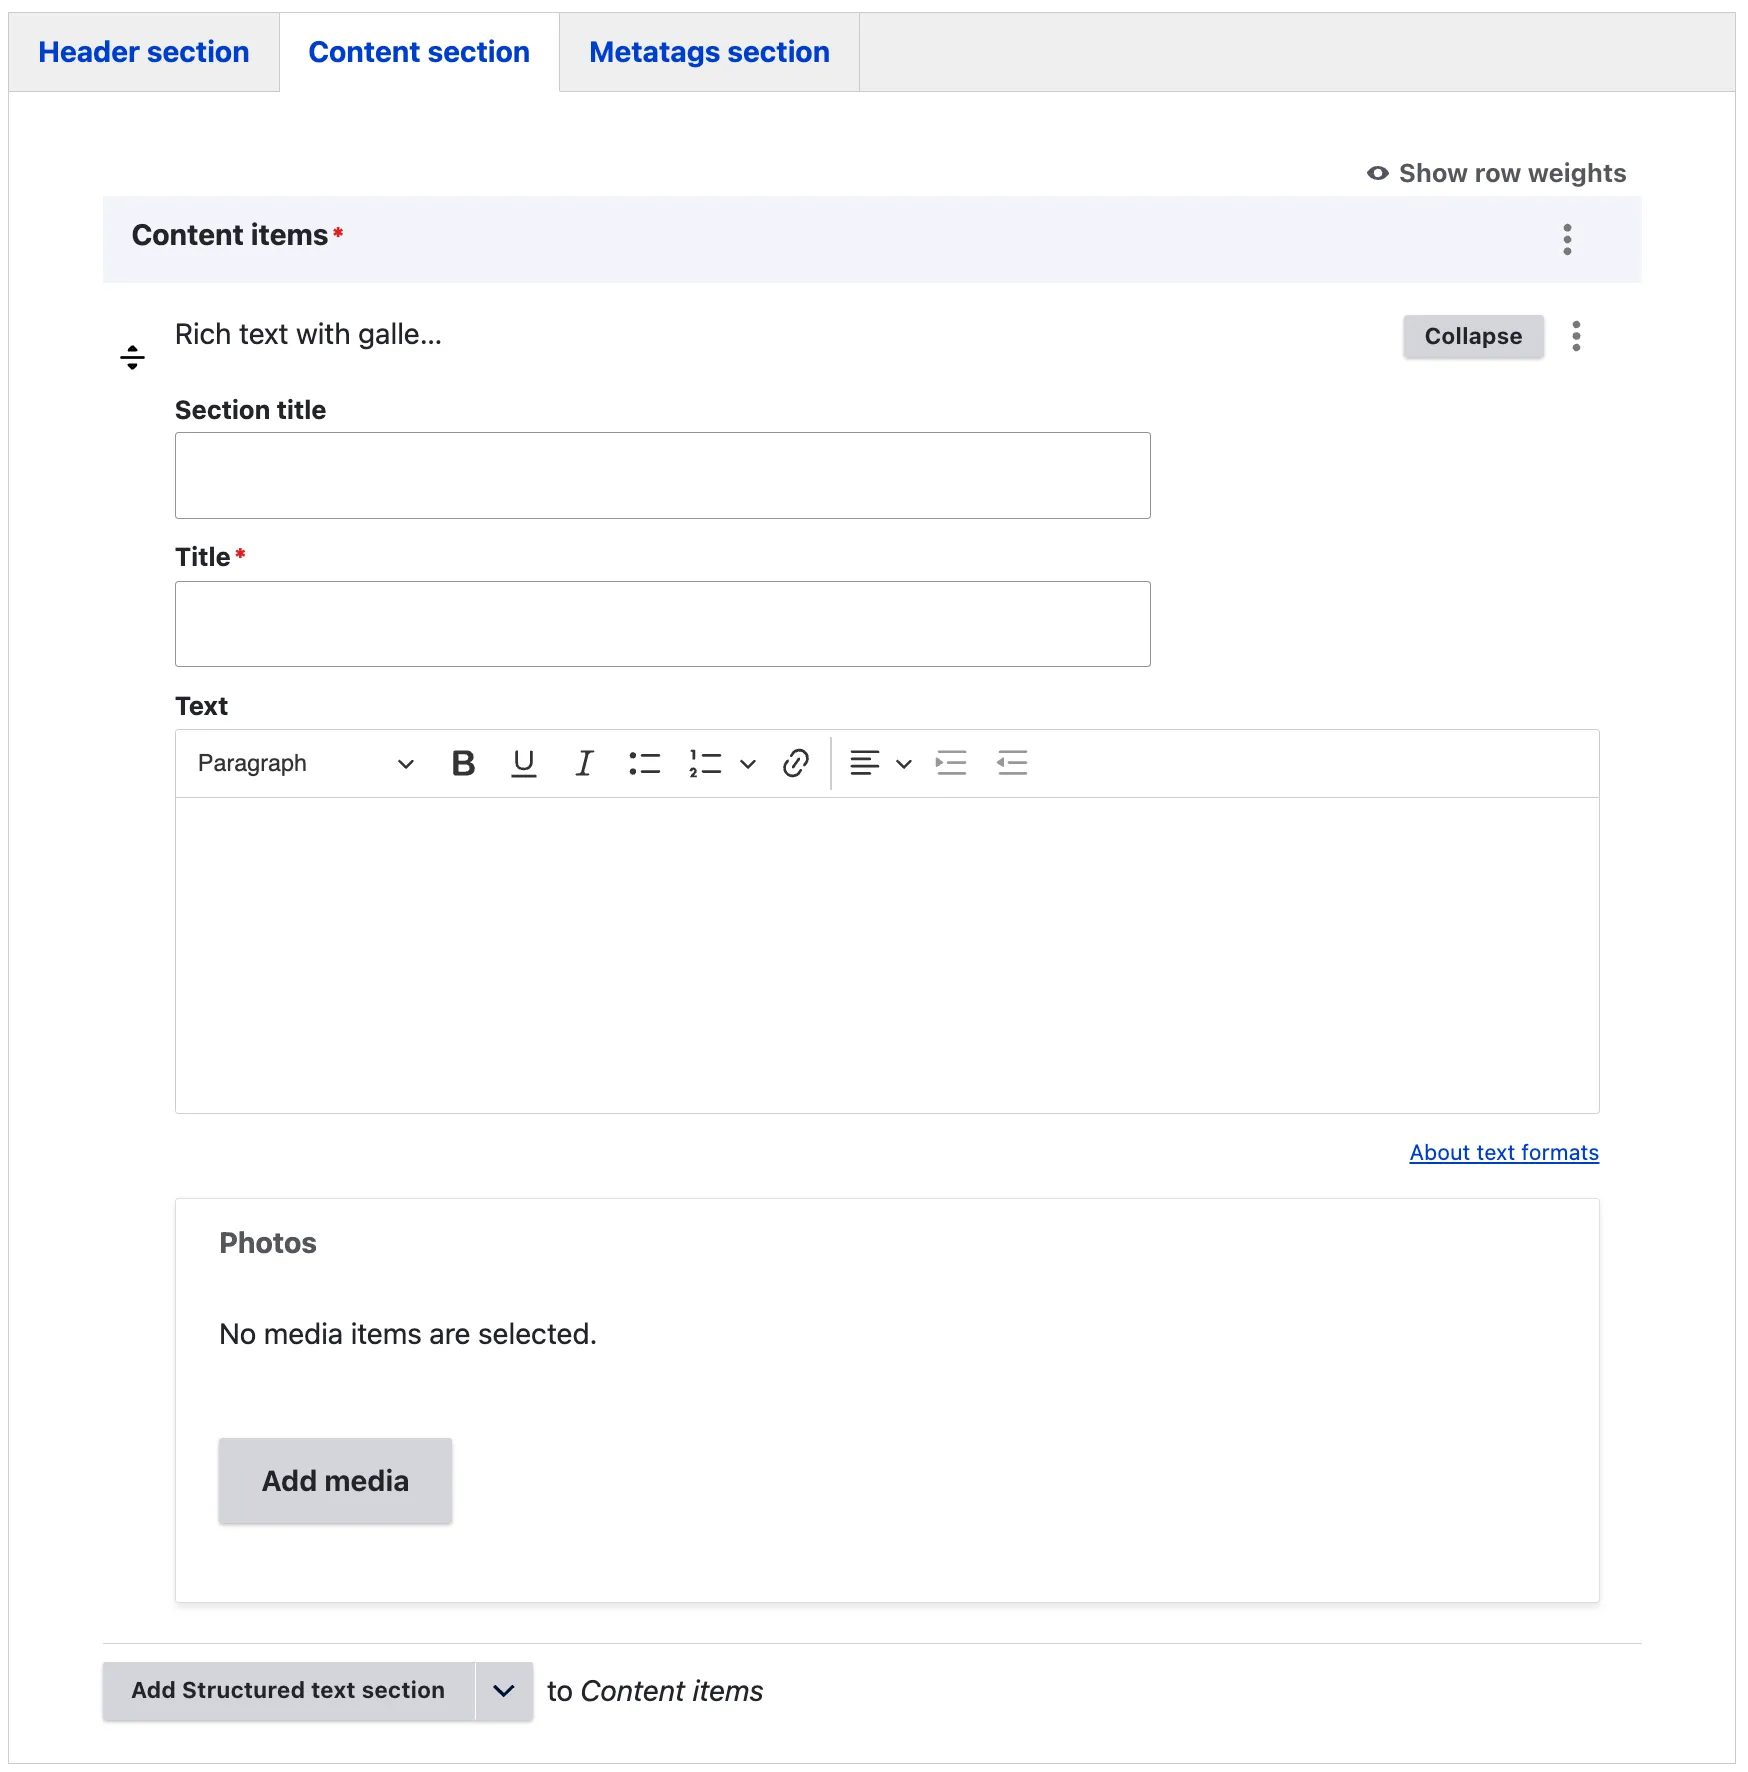
Task: Switch to the Header section tab
Action: (x=144, y=52)
